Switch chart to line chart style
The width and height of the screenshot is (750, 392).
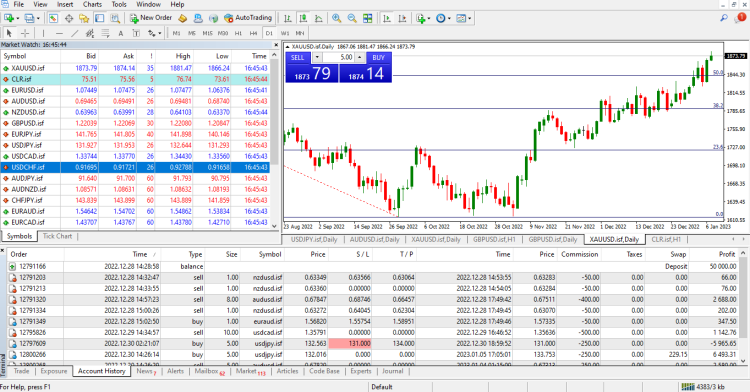[318, 18]
